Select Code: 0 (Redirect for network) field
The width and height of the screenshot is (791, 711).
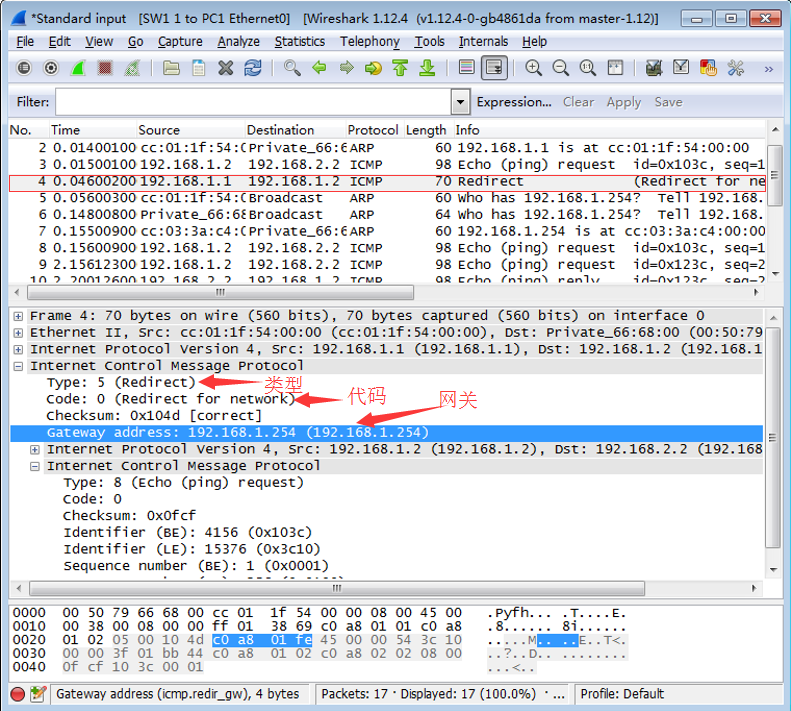coord(171,399)
